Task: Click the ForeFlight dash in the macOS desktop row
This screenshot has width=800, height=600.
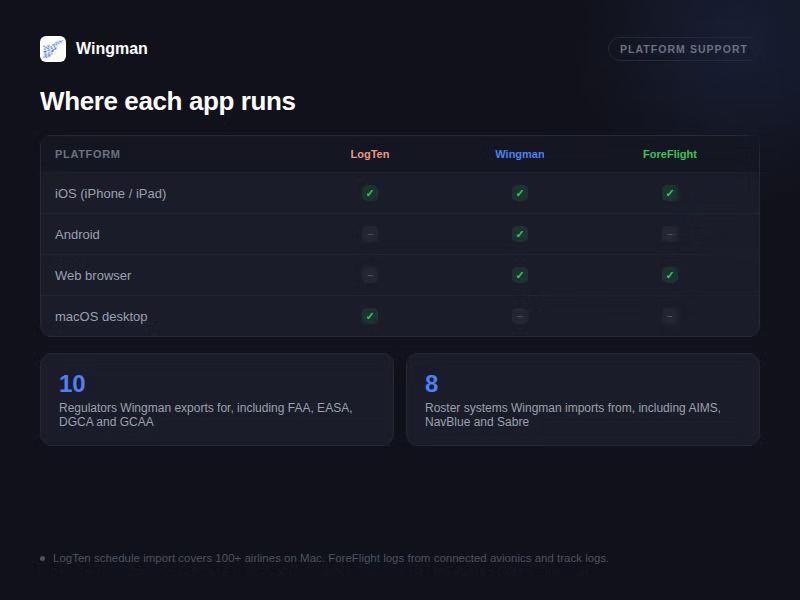Action: pos(670,316)
